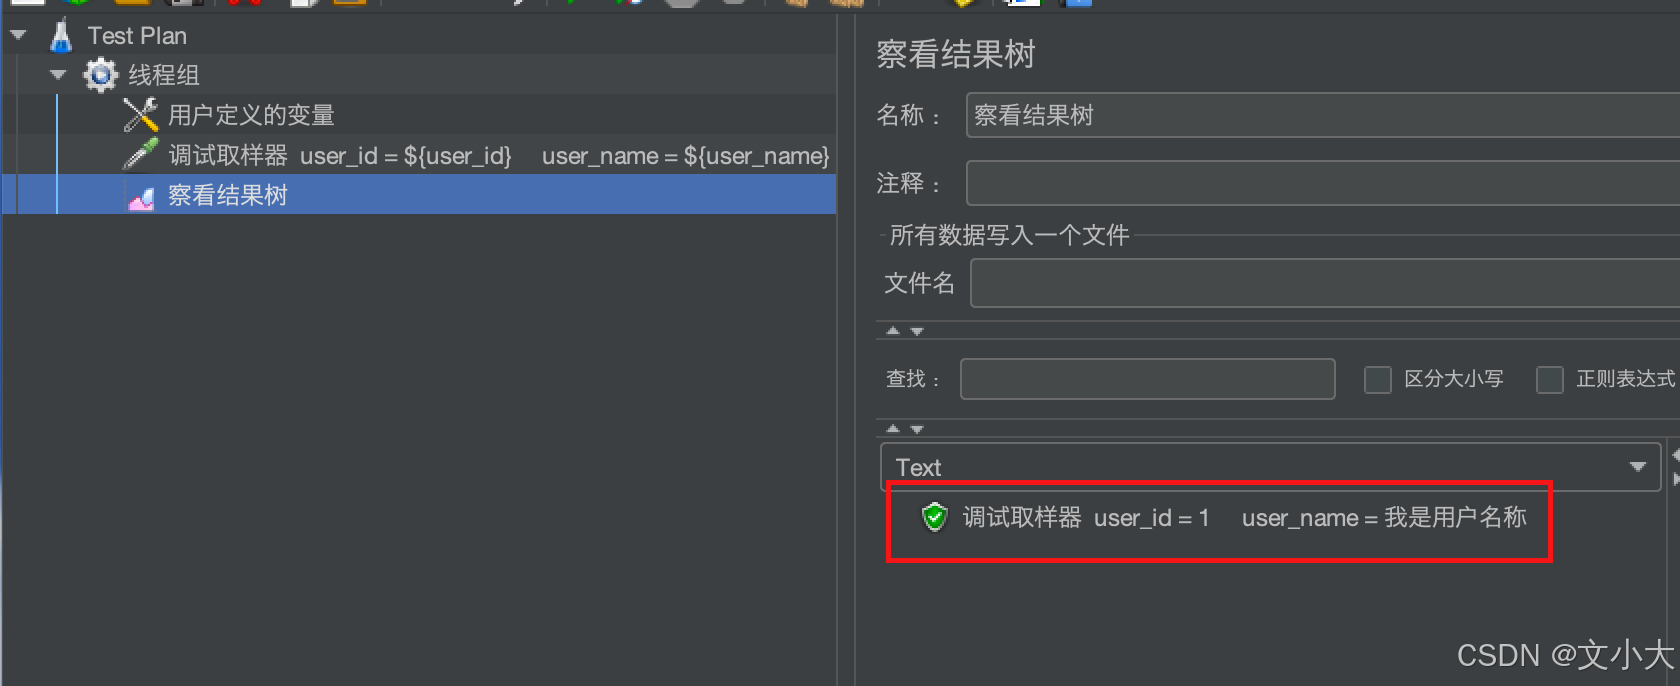Click the Test Plan flask icon
The height and width of the screenshot is (686, 1680).
61,35
